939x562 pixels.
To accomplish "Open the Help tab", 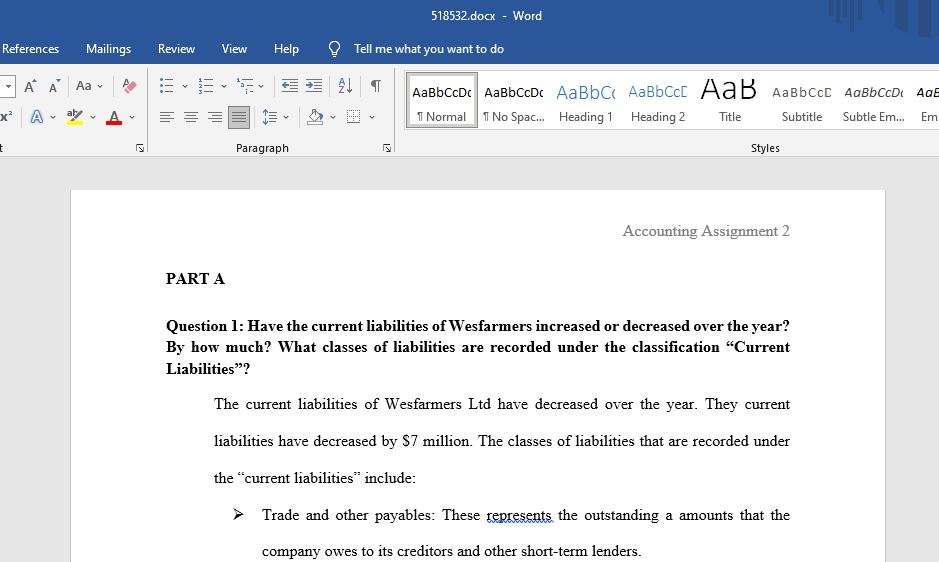I will pos(286,49).
